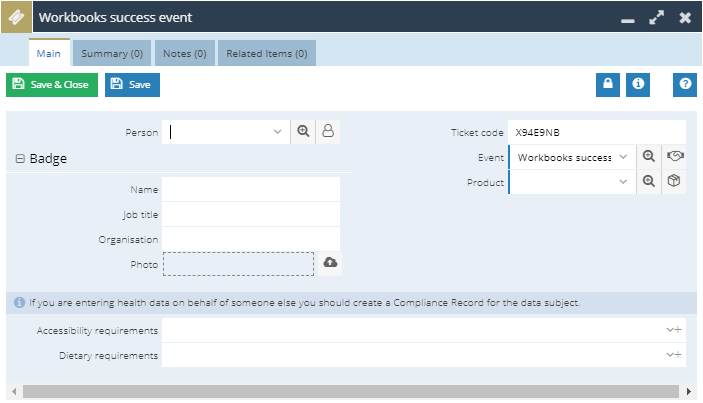Click the info icon in compliance notice
Screen dimensions: 703x403
[x=19, y=303]
